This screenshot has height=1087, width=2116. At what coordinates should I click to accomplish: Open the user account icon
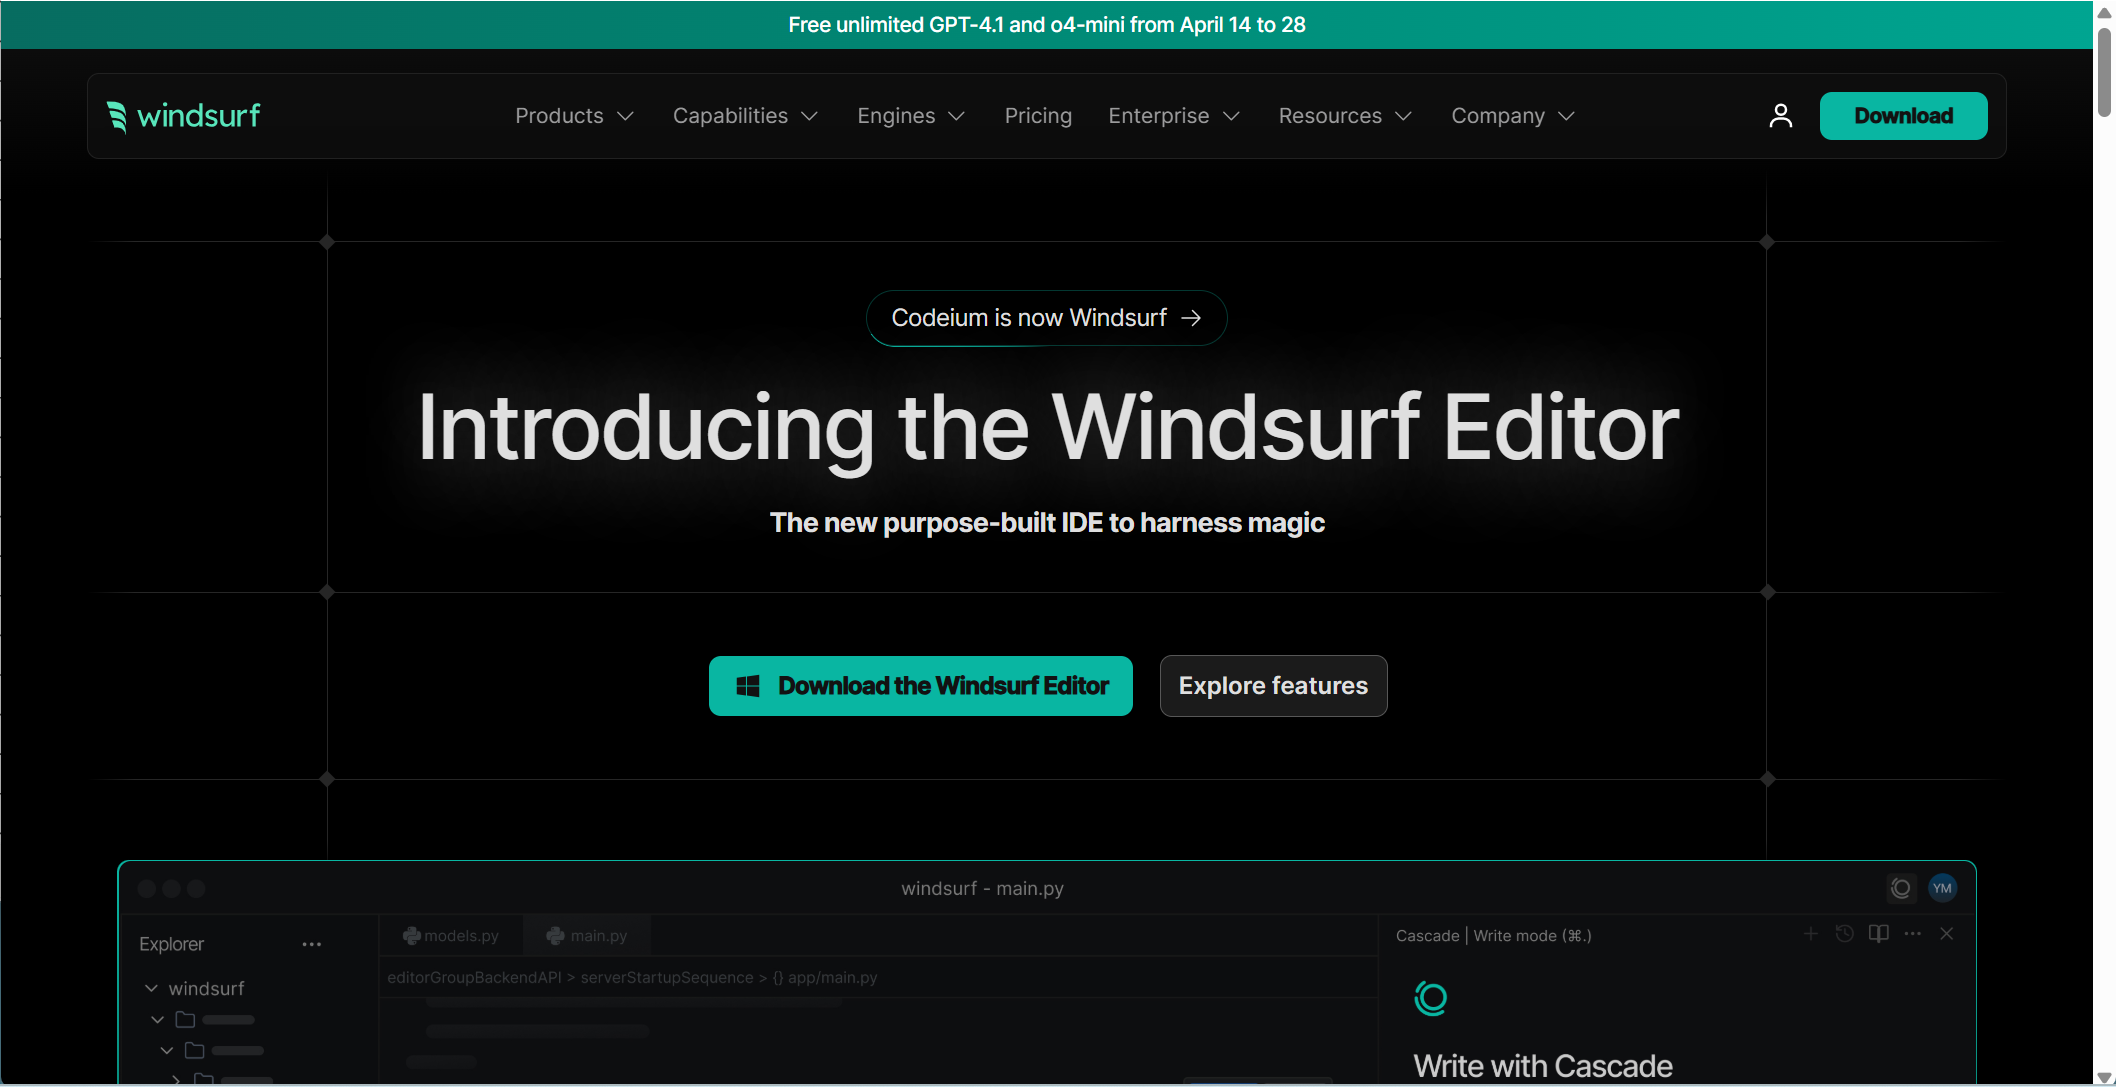click(x=1780, y=116)
